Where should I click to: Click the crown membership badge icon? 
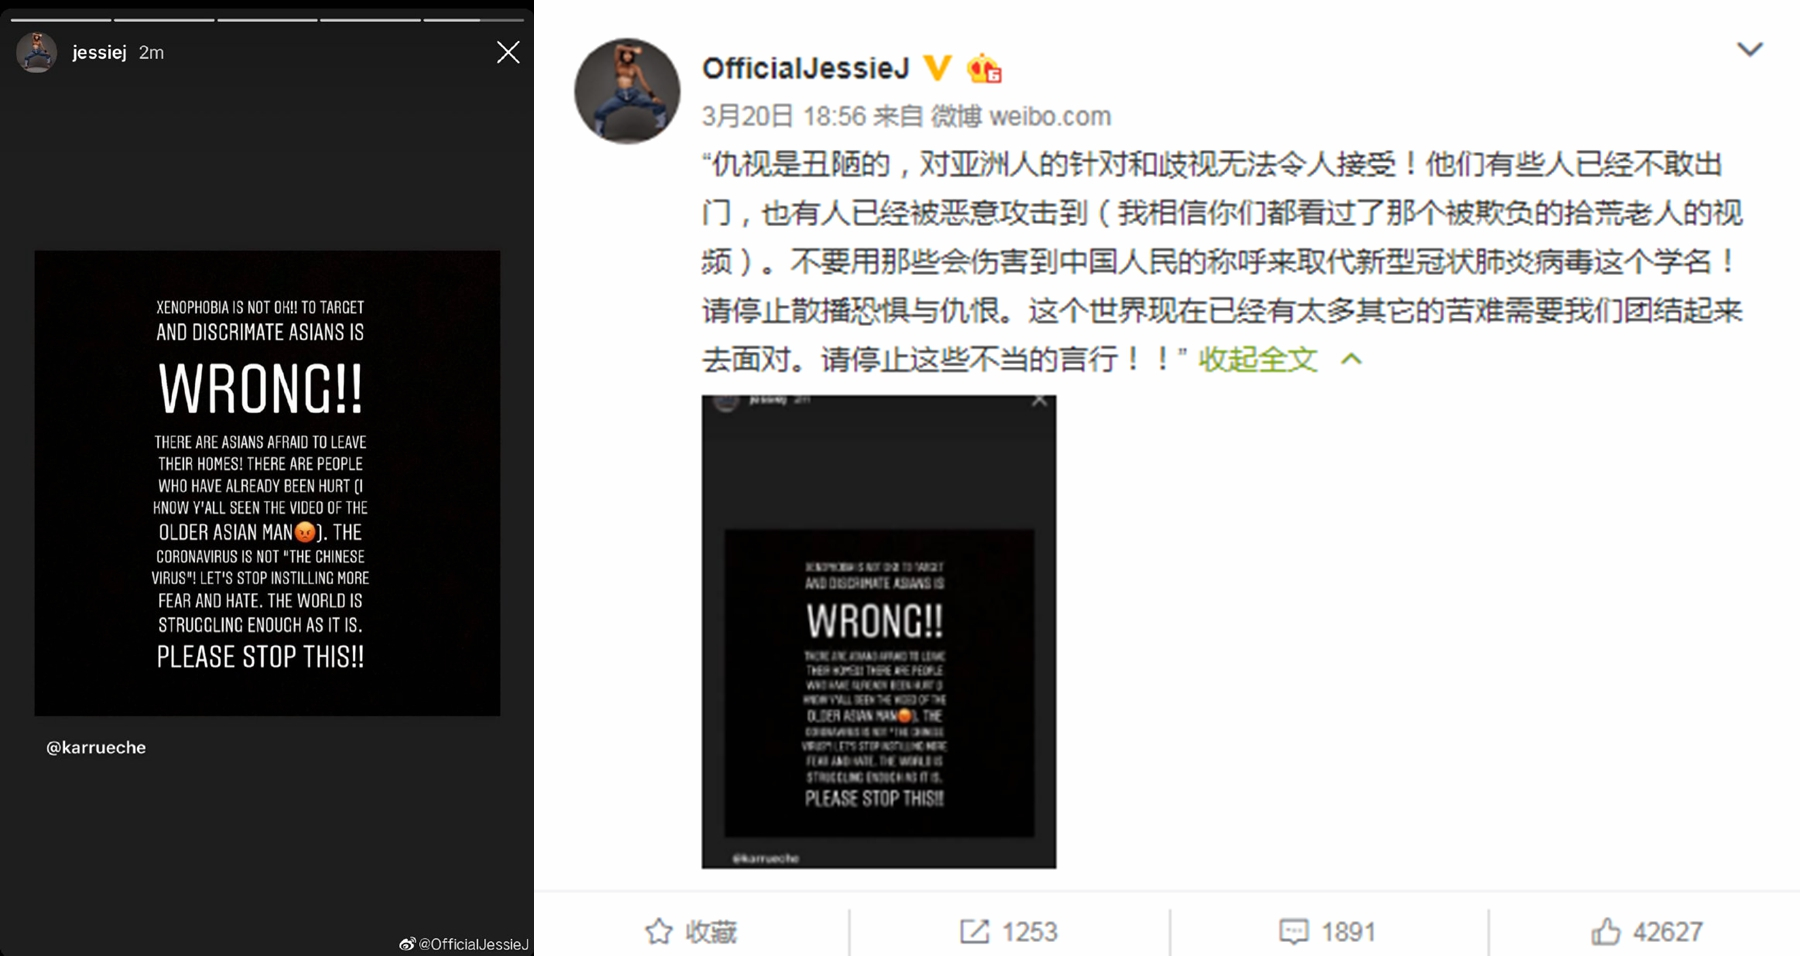984,68
